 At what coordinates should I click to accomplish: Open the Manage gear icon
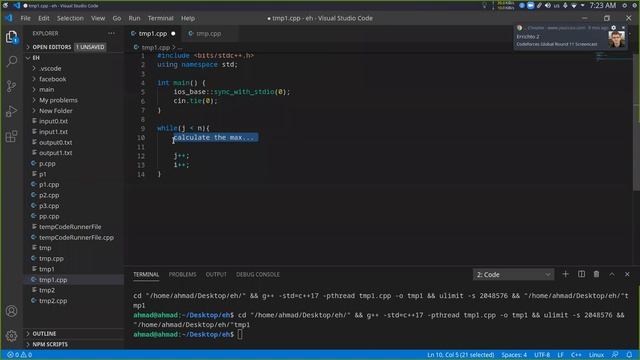tap(11, 336)
